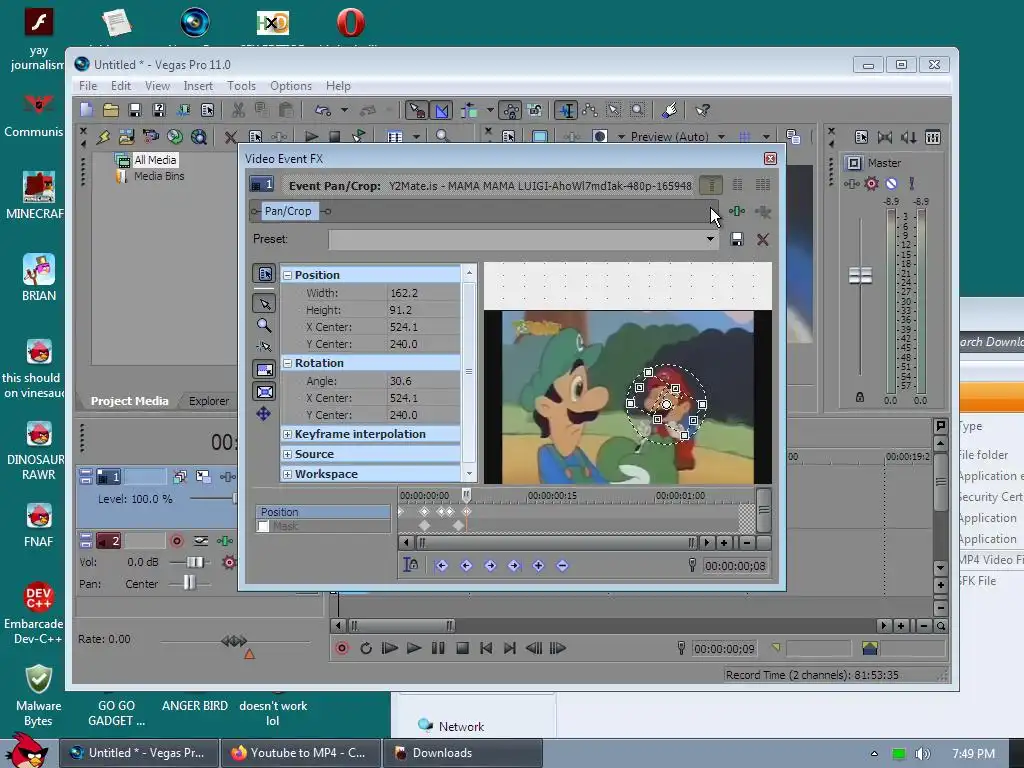
Task: Click the Cut scissors icon in the toolbar
Action: (238, 110)
